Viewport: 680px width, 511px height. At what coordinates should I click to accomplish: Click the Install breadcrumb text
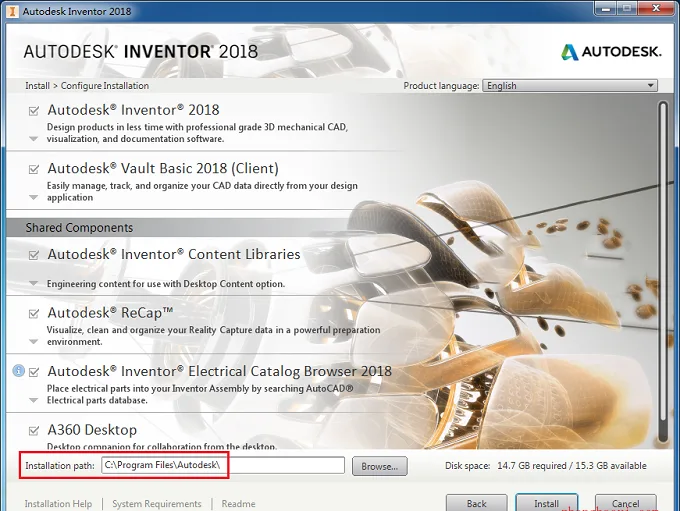click(x=37, y=86)
